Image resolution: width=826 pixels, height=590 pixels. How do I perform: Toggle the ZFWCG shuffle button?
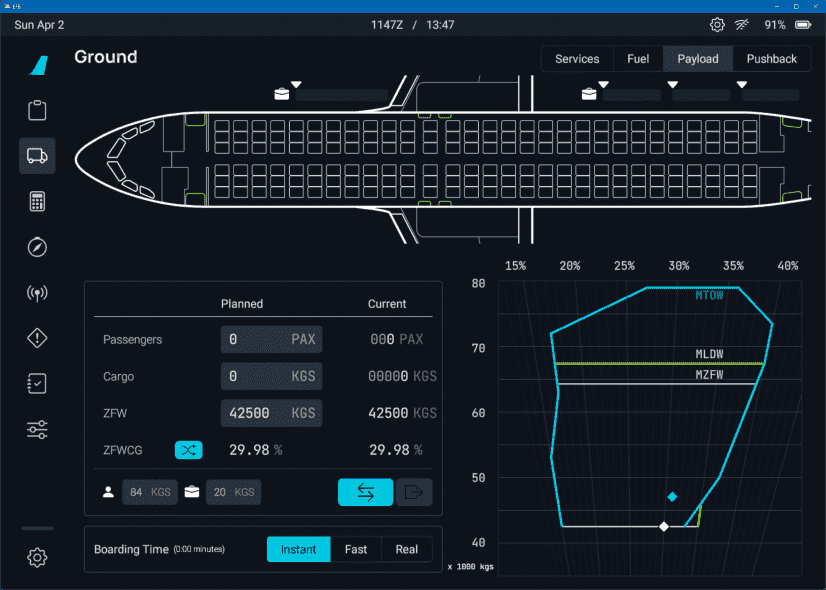click(188, 450)
